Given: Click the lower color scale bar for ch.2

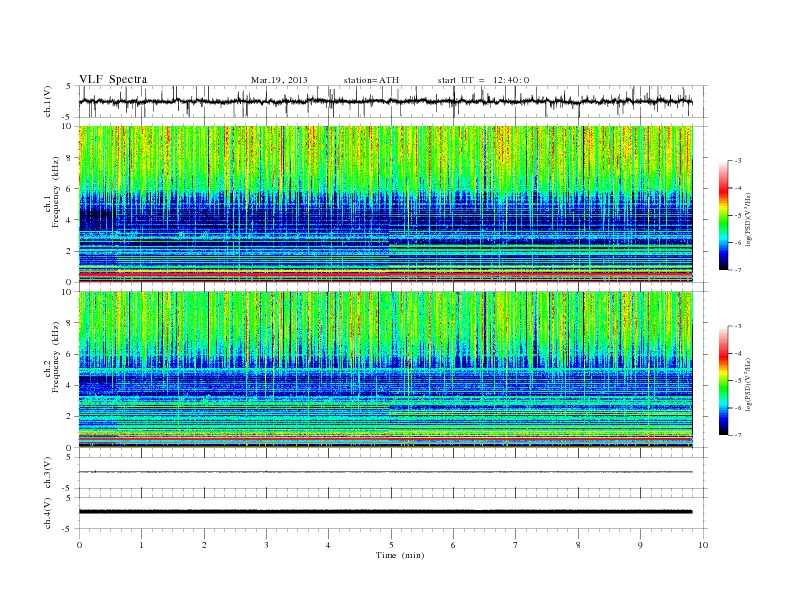Looking at the screenshot, I should click(723, 380).
